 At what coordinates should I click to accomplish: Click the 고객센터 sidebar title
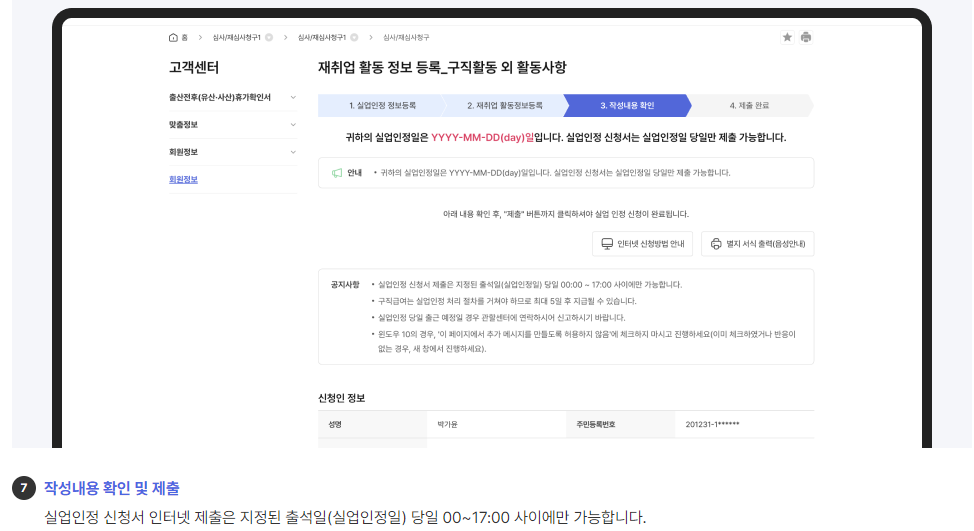click(x=194, y=67)
